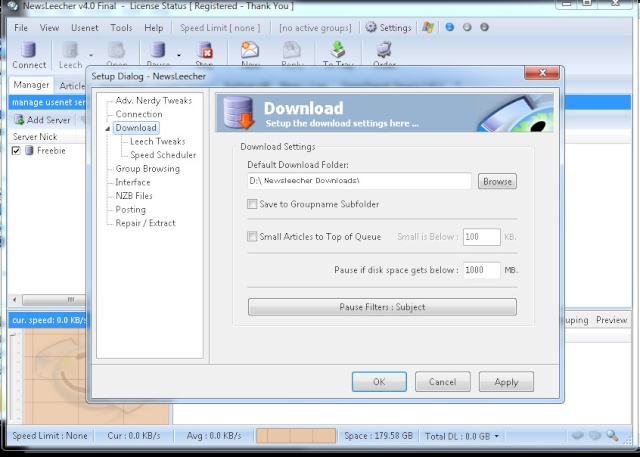Click the Browse button

[x=497, y=182]
